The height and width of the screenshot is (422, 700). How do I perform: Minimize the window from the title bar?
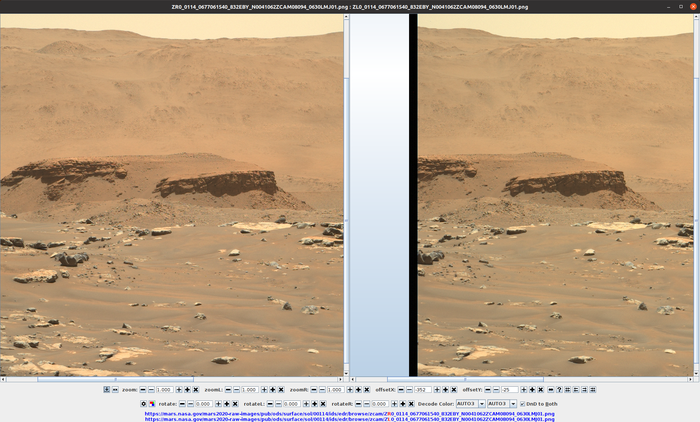click(668, 7)
